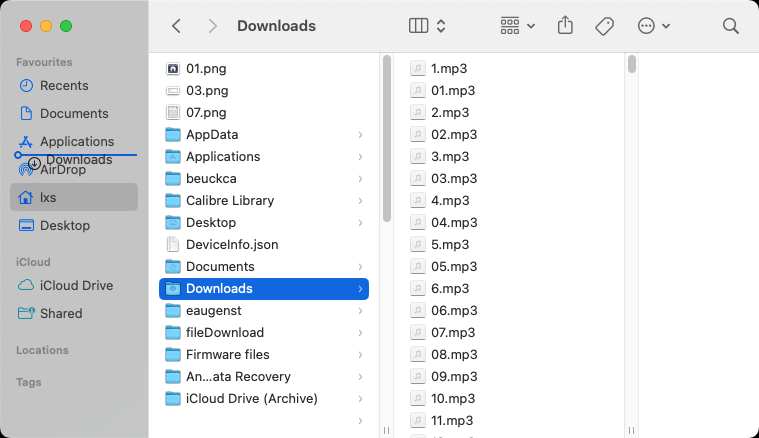Click first column resize handle at bottom
This screenshot has height=438, width=759.
(x=386, y=430)
